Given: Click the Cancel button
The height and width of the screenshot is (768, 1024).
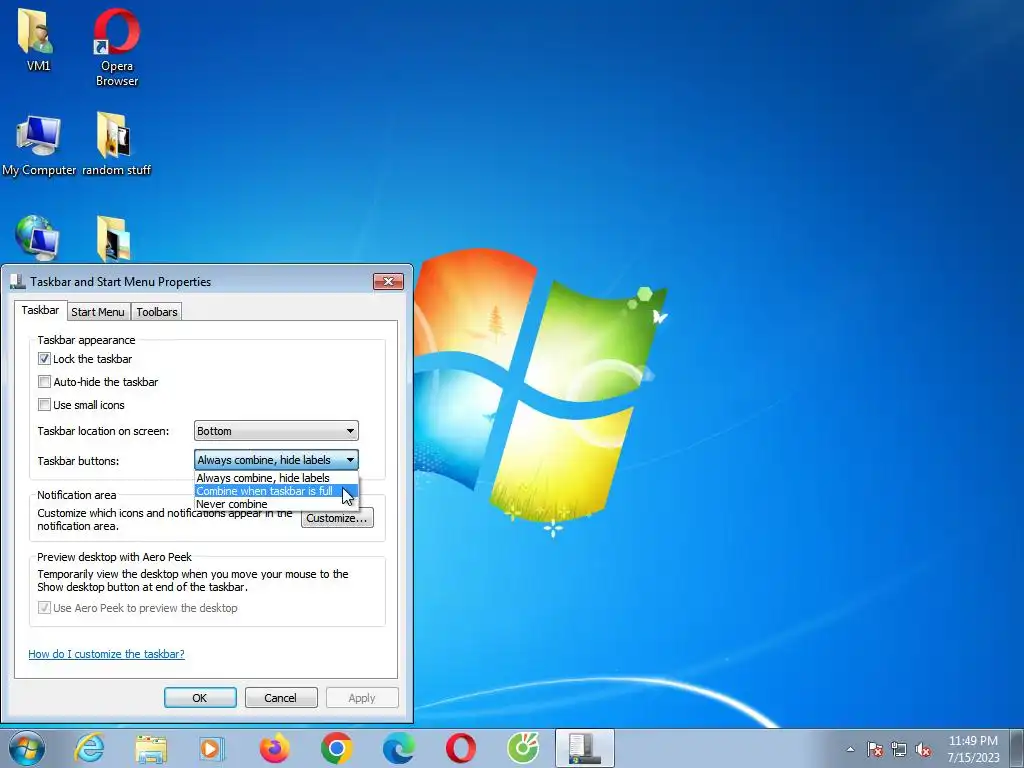Looking at the screenshot, I should coord(280,697).
